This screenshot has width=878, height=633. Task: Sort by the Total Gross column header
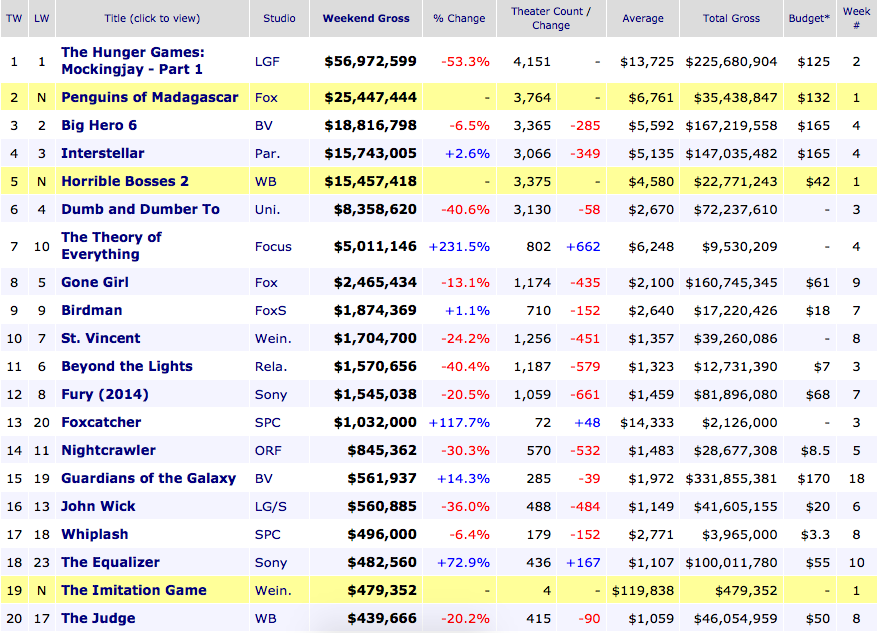pos(731,18)
